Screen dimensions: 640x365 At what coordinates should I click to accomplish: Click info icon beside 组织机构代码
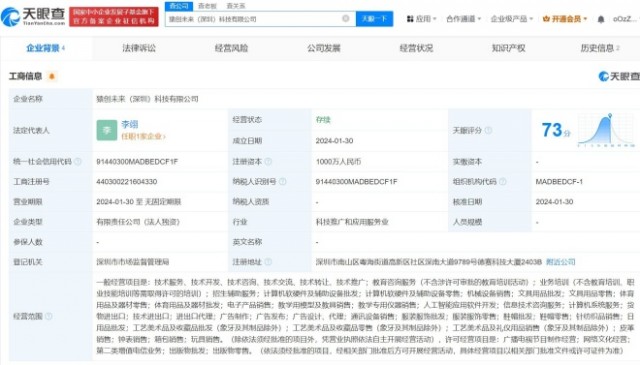pos(502,182)
